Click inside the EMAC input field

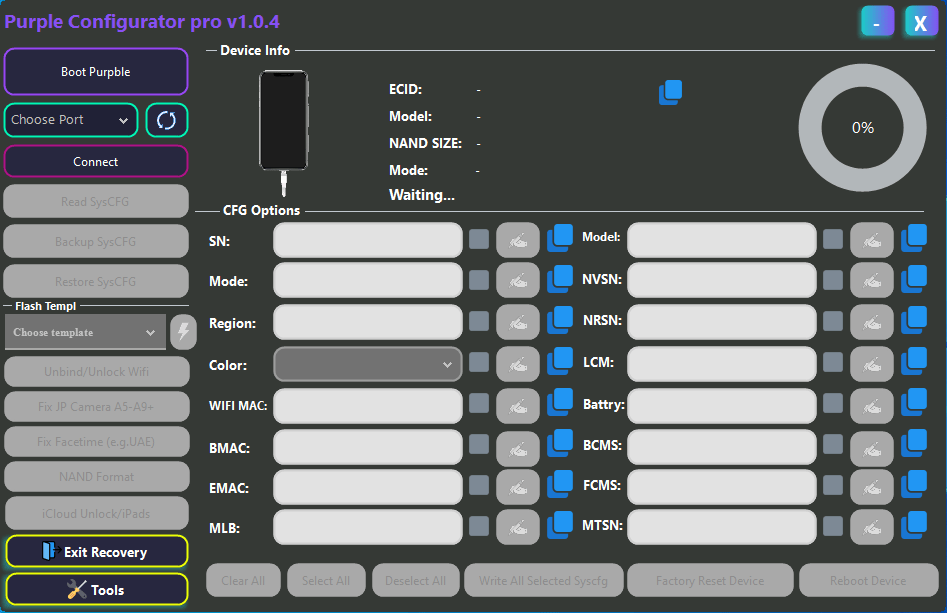pos(367,487)
